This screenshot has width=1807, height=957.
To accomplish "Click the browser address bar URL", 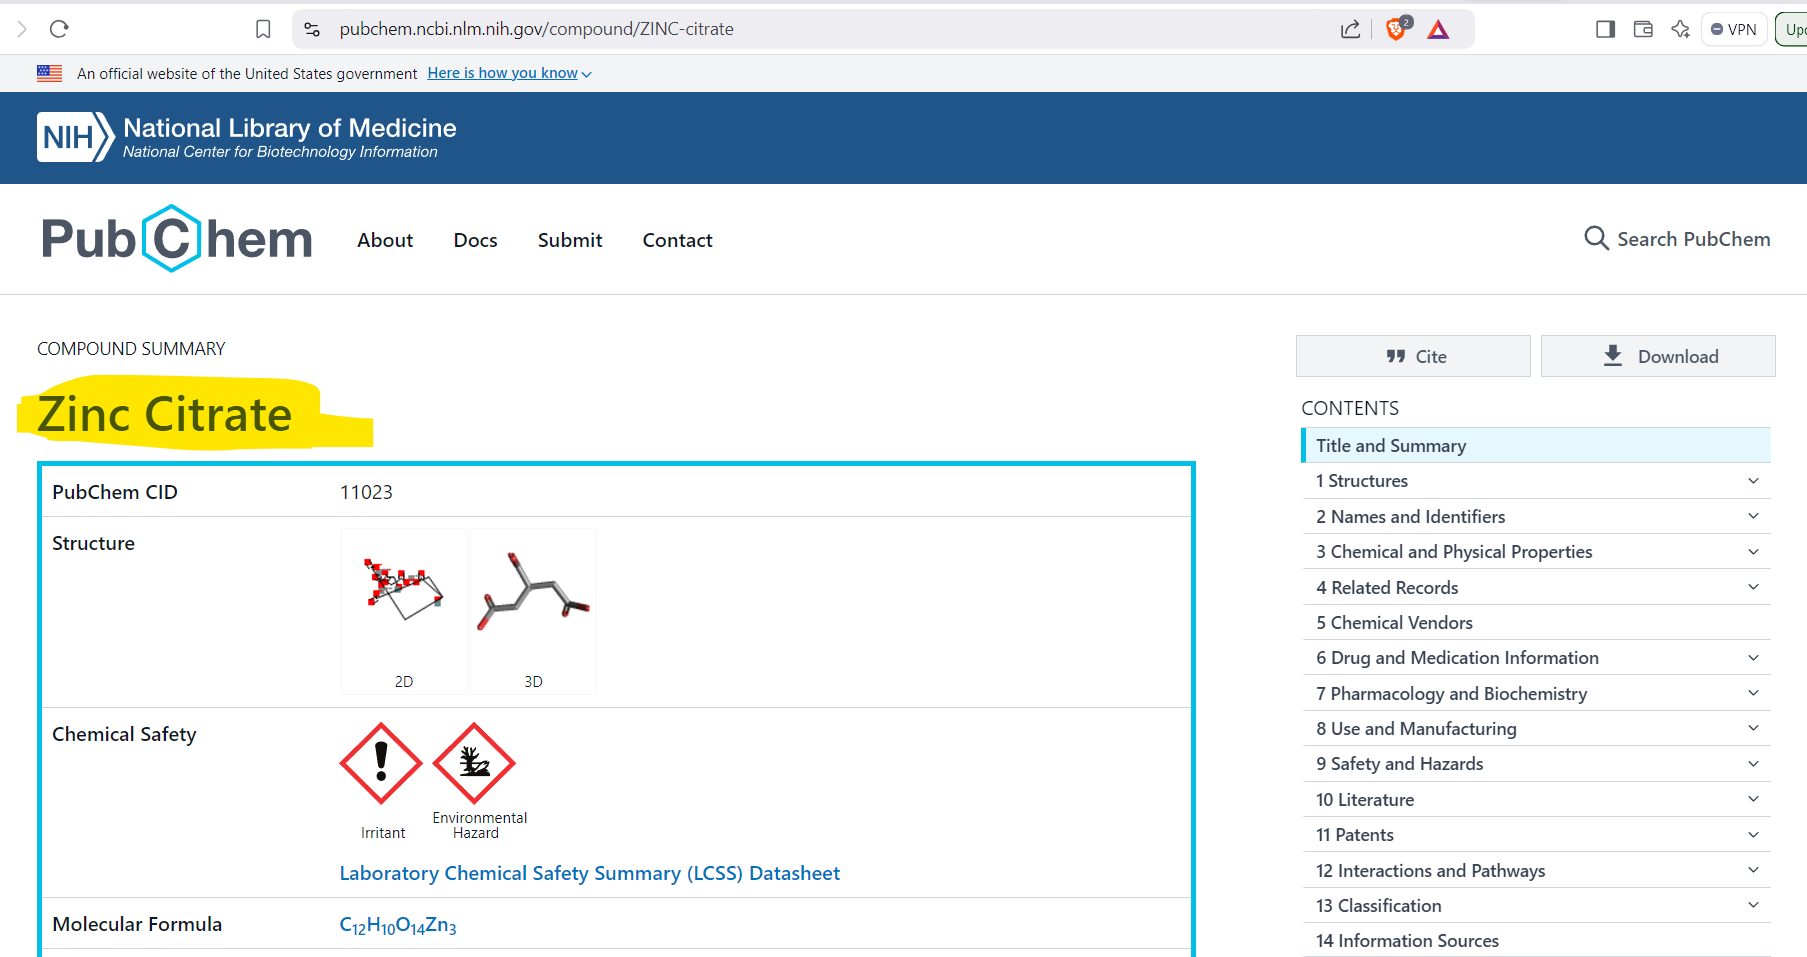I will (536, 29).
